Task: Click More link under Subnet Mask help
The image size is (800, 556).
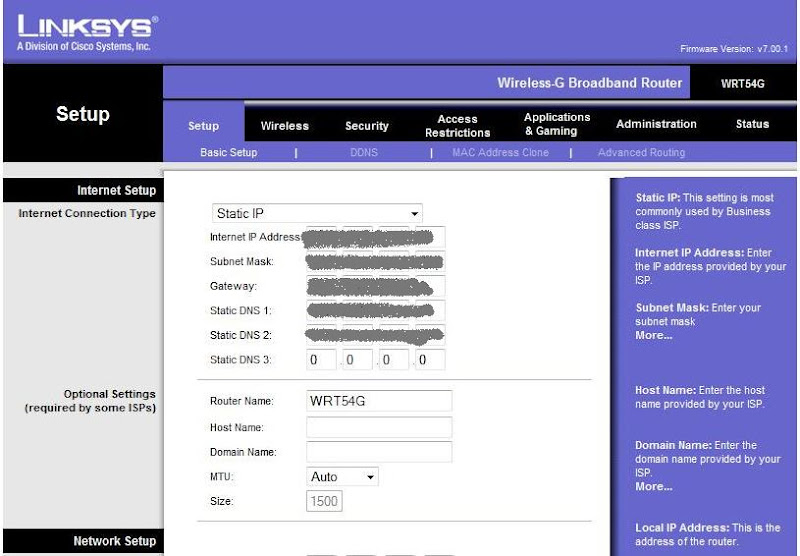Action: [x=654, y=335]
